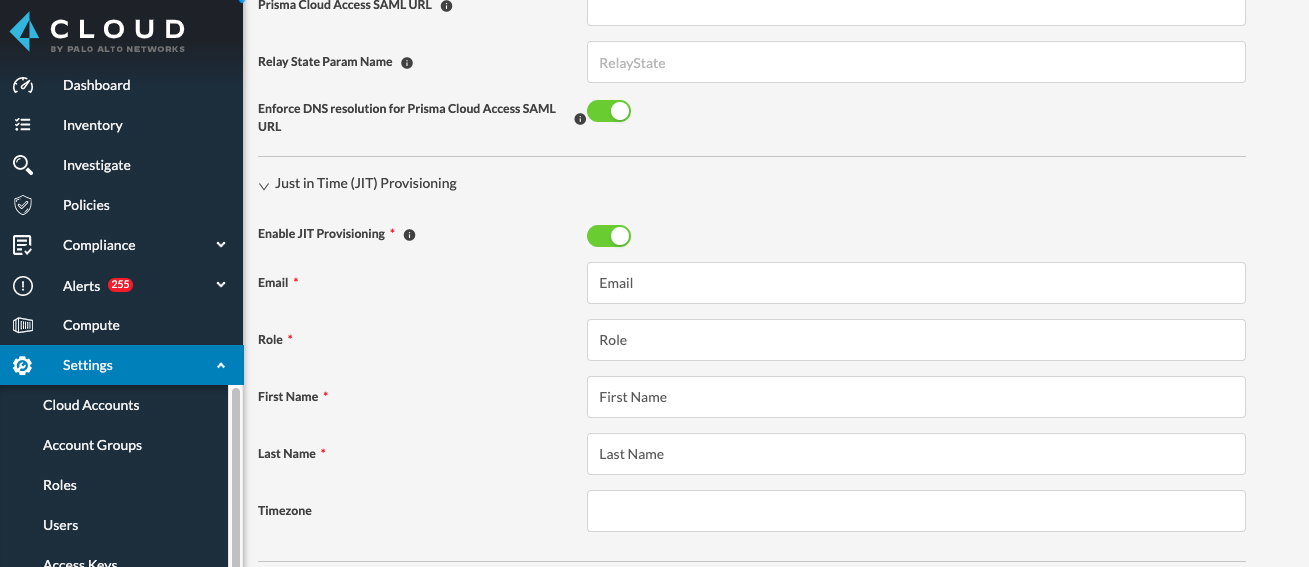This screenshot has width=1309, height=567.
Task: Click the Dashboard gauge icon
Action: click(23, 85)
